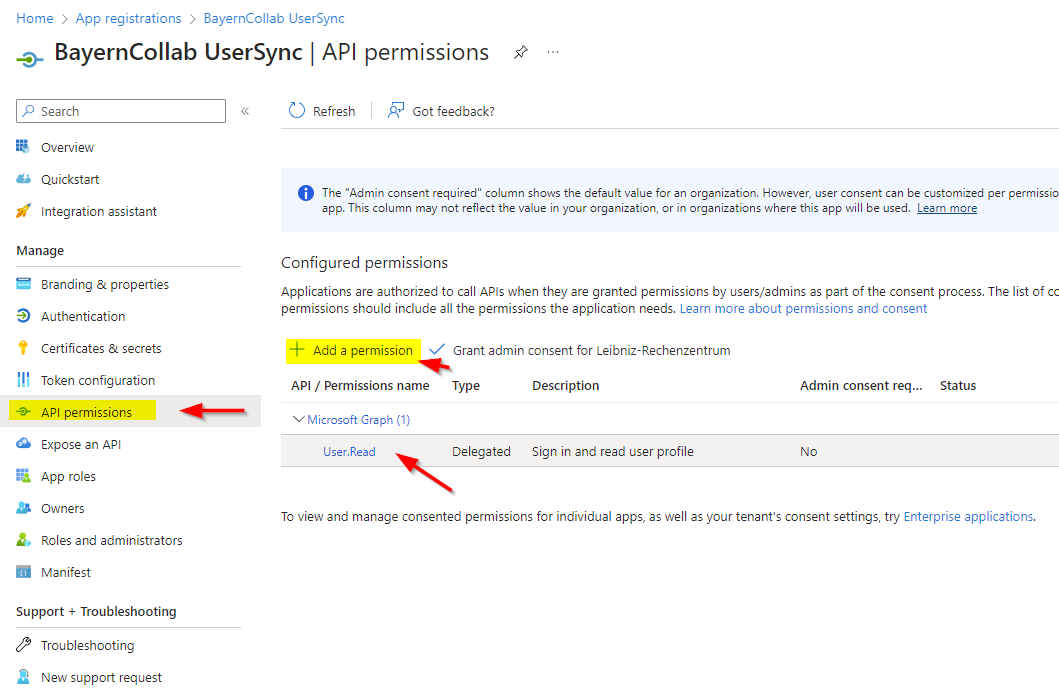Go to Authentication settings
The height and width of the screenshot is (694, 1059).
(83, 316)
